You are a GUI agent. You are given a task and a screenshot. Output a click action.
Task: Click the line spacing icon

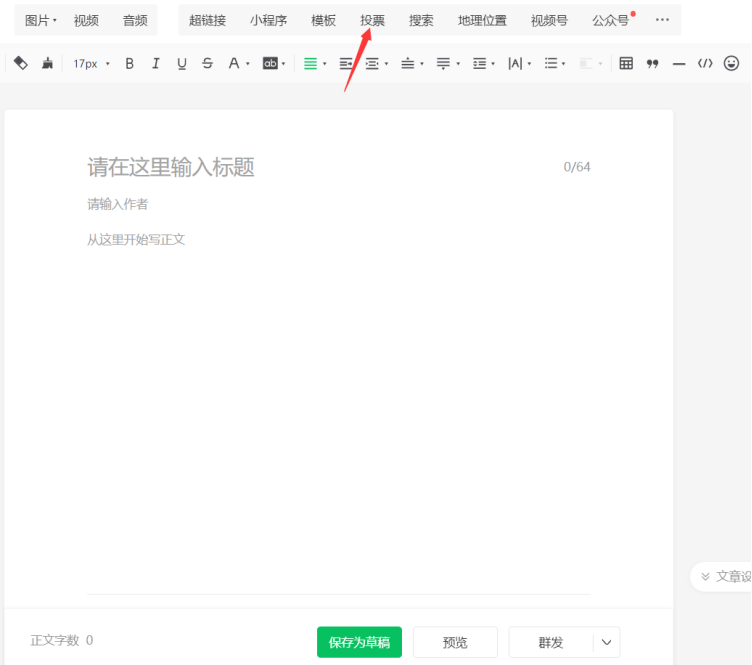pyautogui.click(x=479, y=63)
